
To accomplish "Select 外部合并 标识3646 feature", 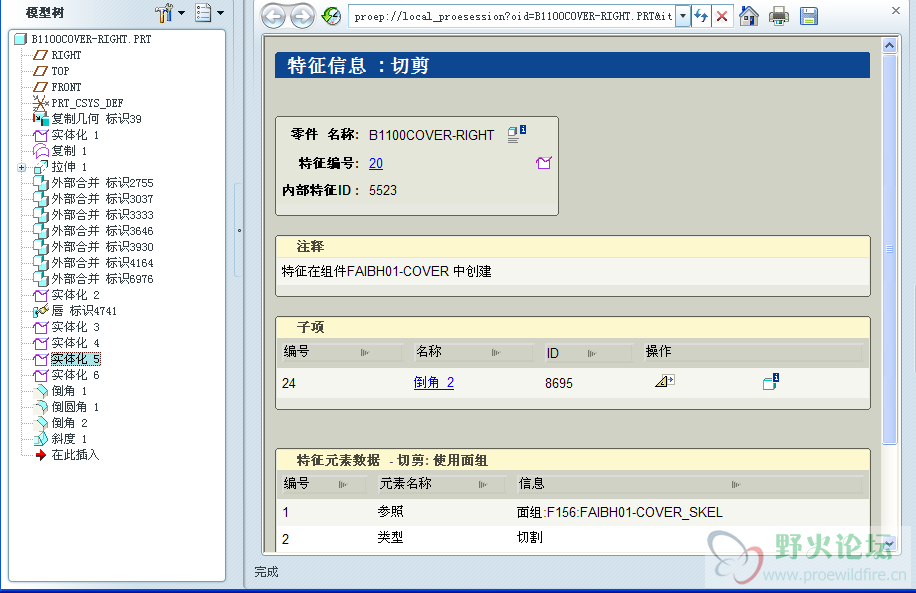I will click(102, 231).
